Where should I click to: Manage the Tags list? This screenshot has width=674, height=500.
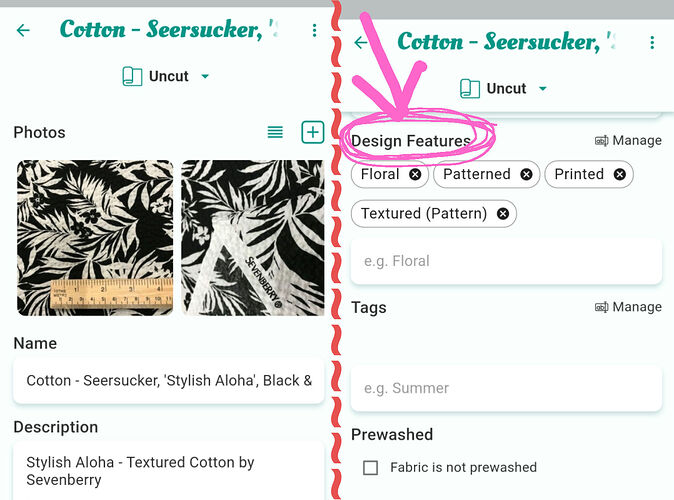tap(628, 307)
